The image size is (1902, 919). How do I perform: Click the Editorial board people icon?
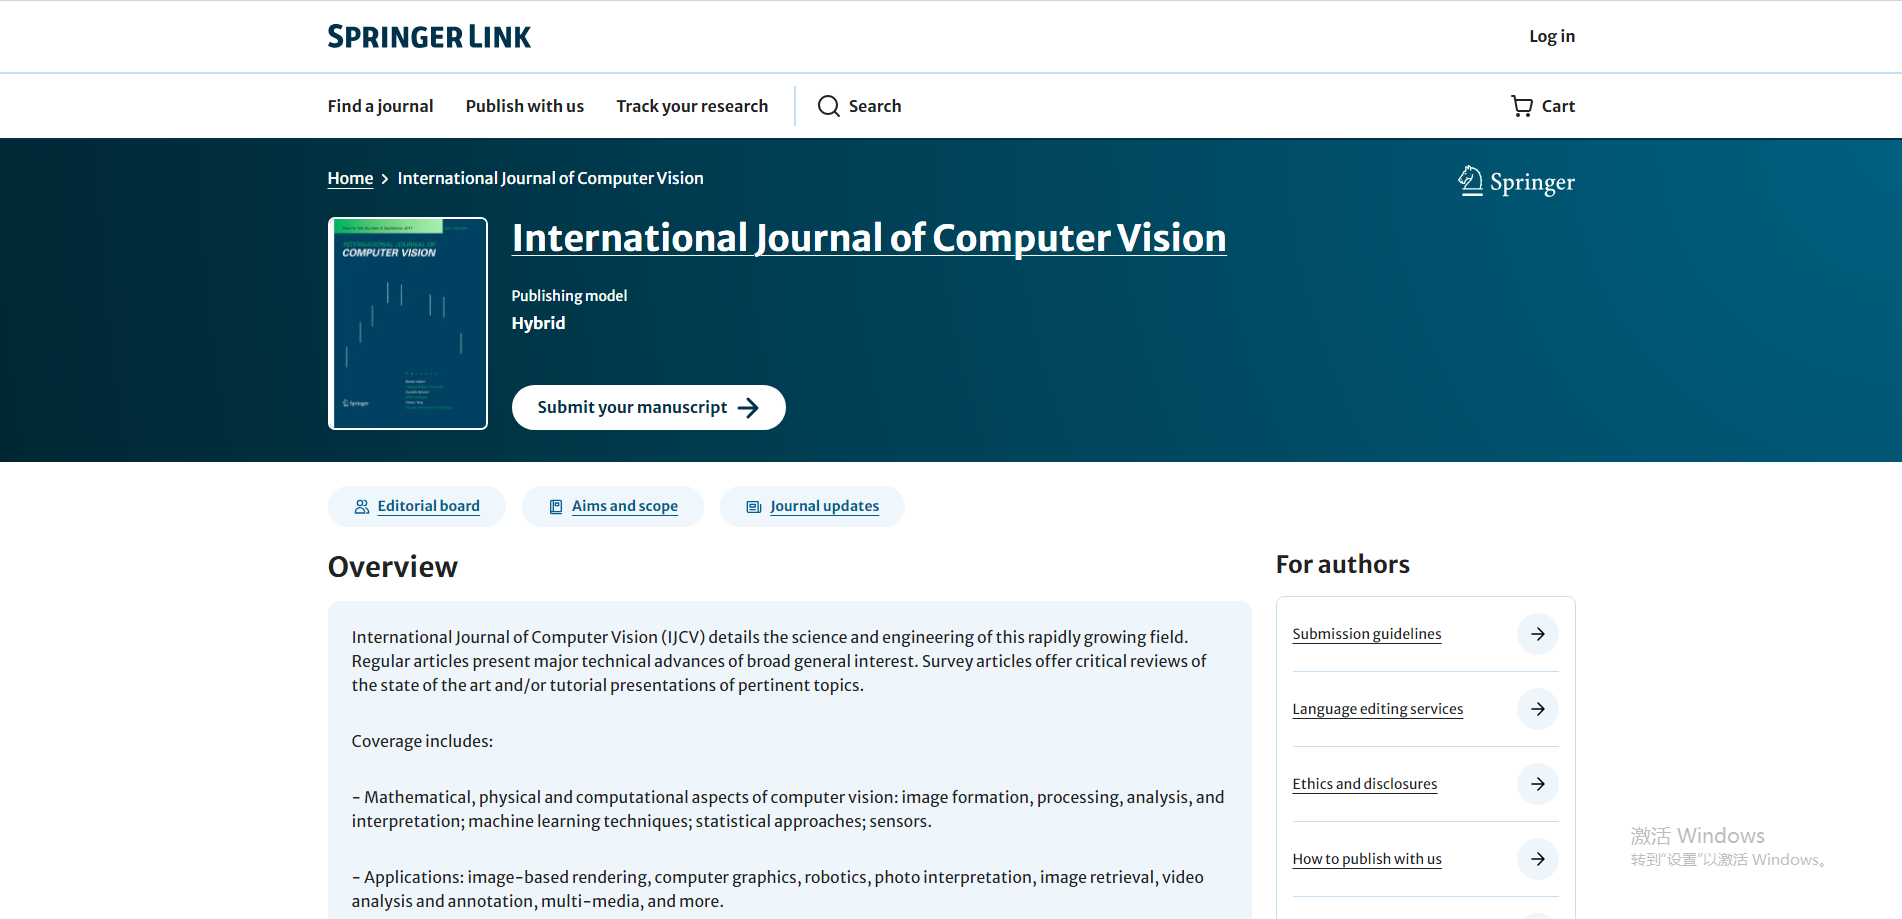click(362, 507)
